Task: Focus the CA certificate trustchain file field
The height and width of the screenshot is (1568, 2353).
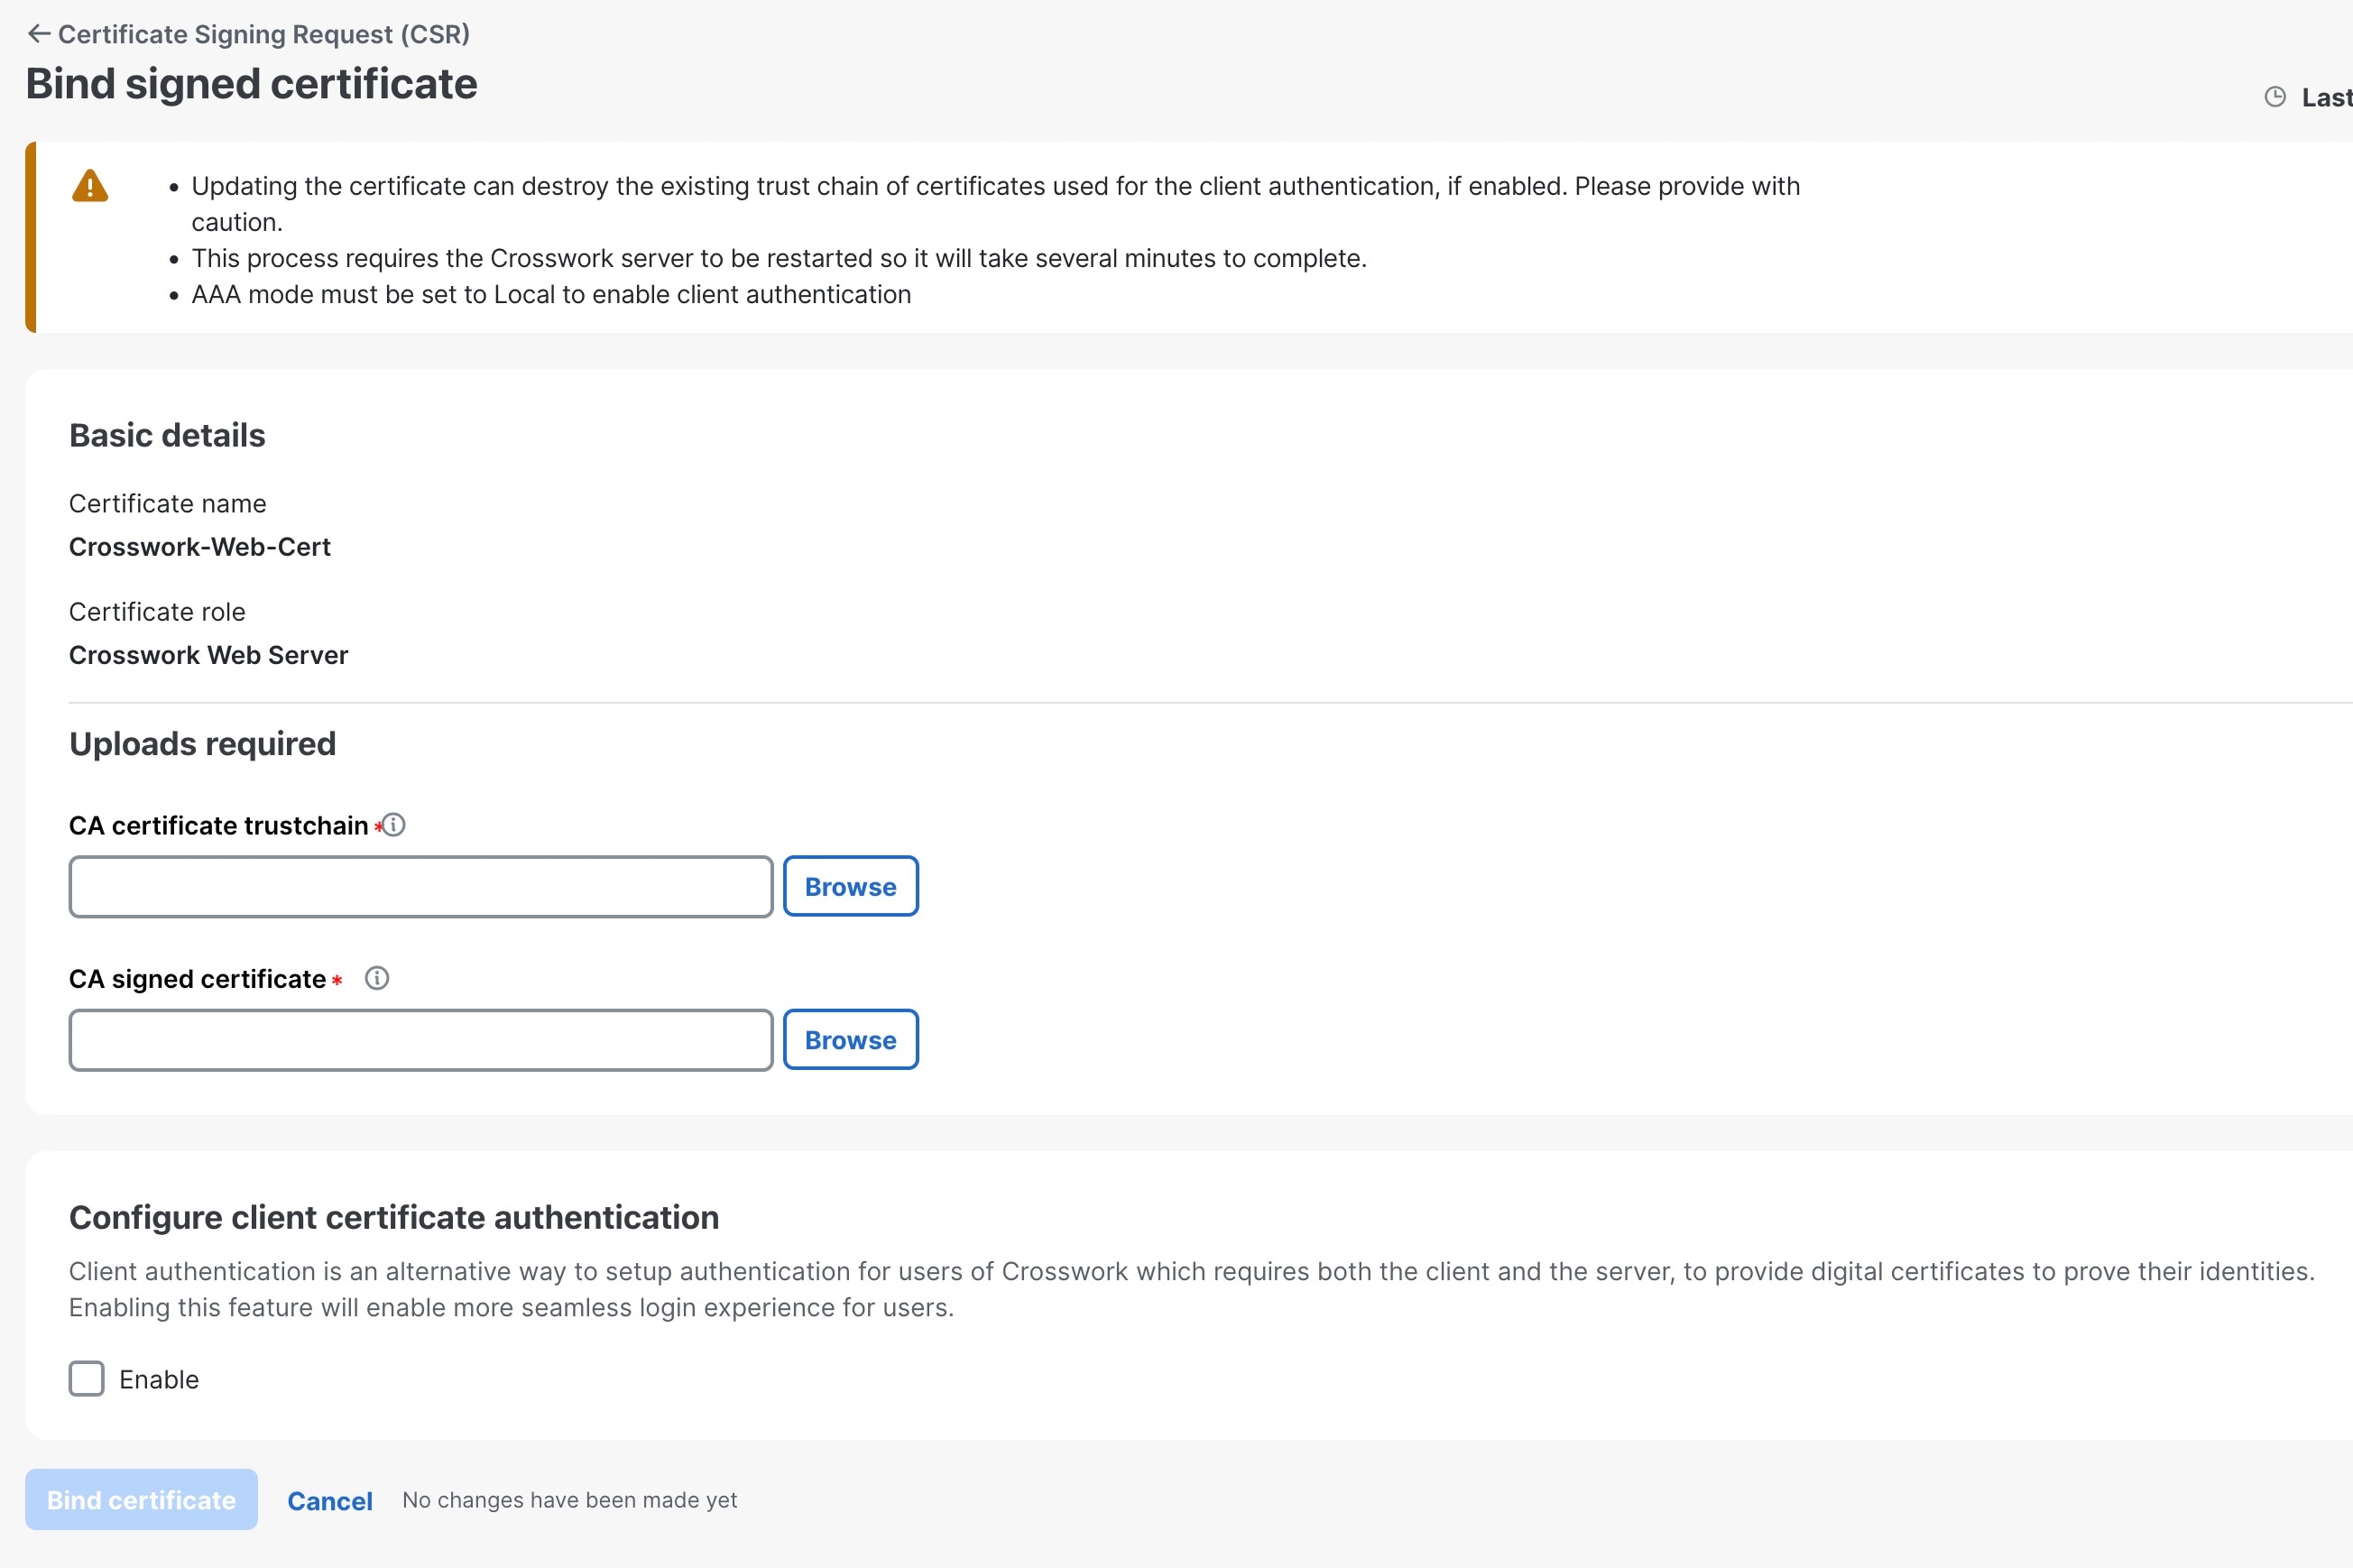Action: click(x=421, y=887)
